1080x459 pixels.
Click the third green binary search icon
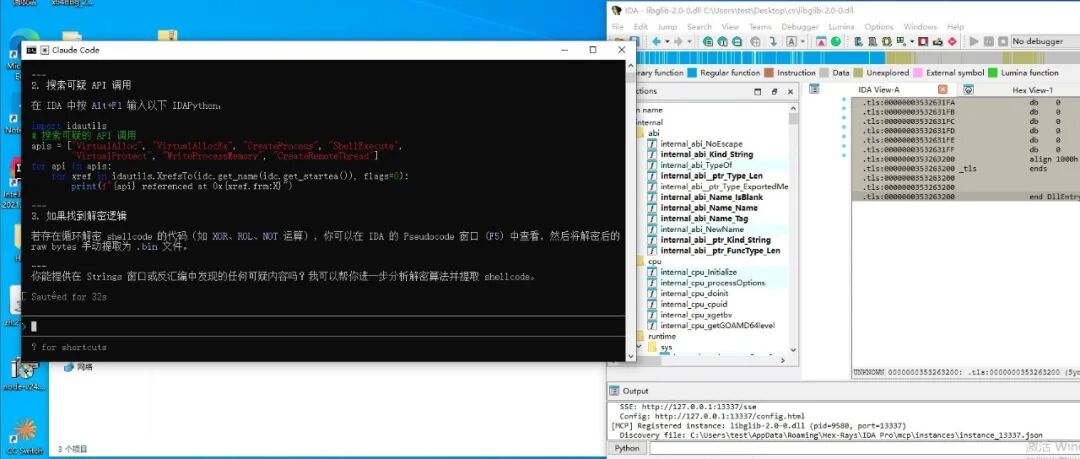pyautogui.click(x=737, y=41)
